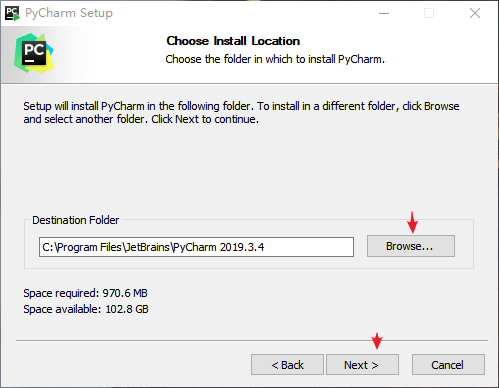The width and height of the screenshot is (499, 388).
Task: Click the Choose Install Location heading
Action: 233,41
